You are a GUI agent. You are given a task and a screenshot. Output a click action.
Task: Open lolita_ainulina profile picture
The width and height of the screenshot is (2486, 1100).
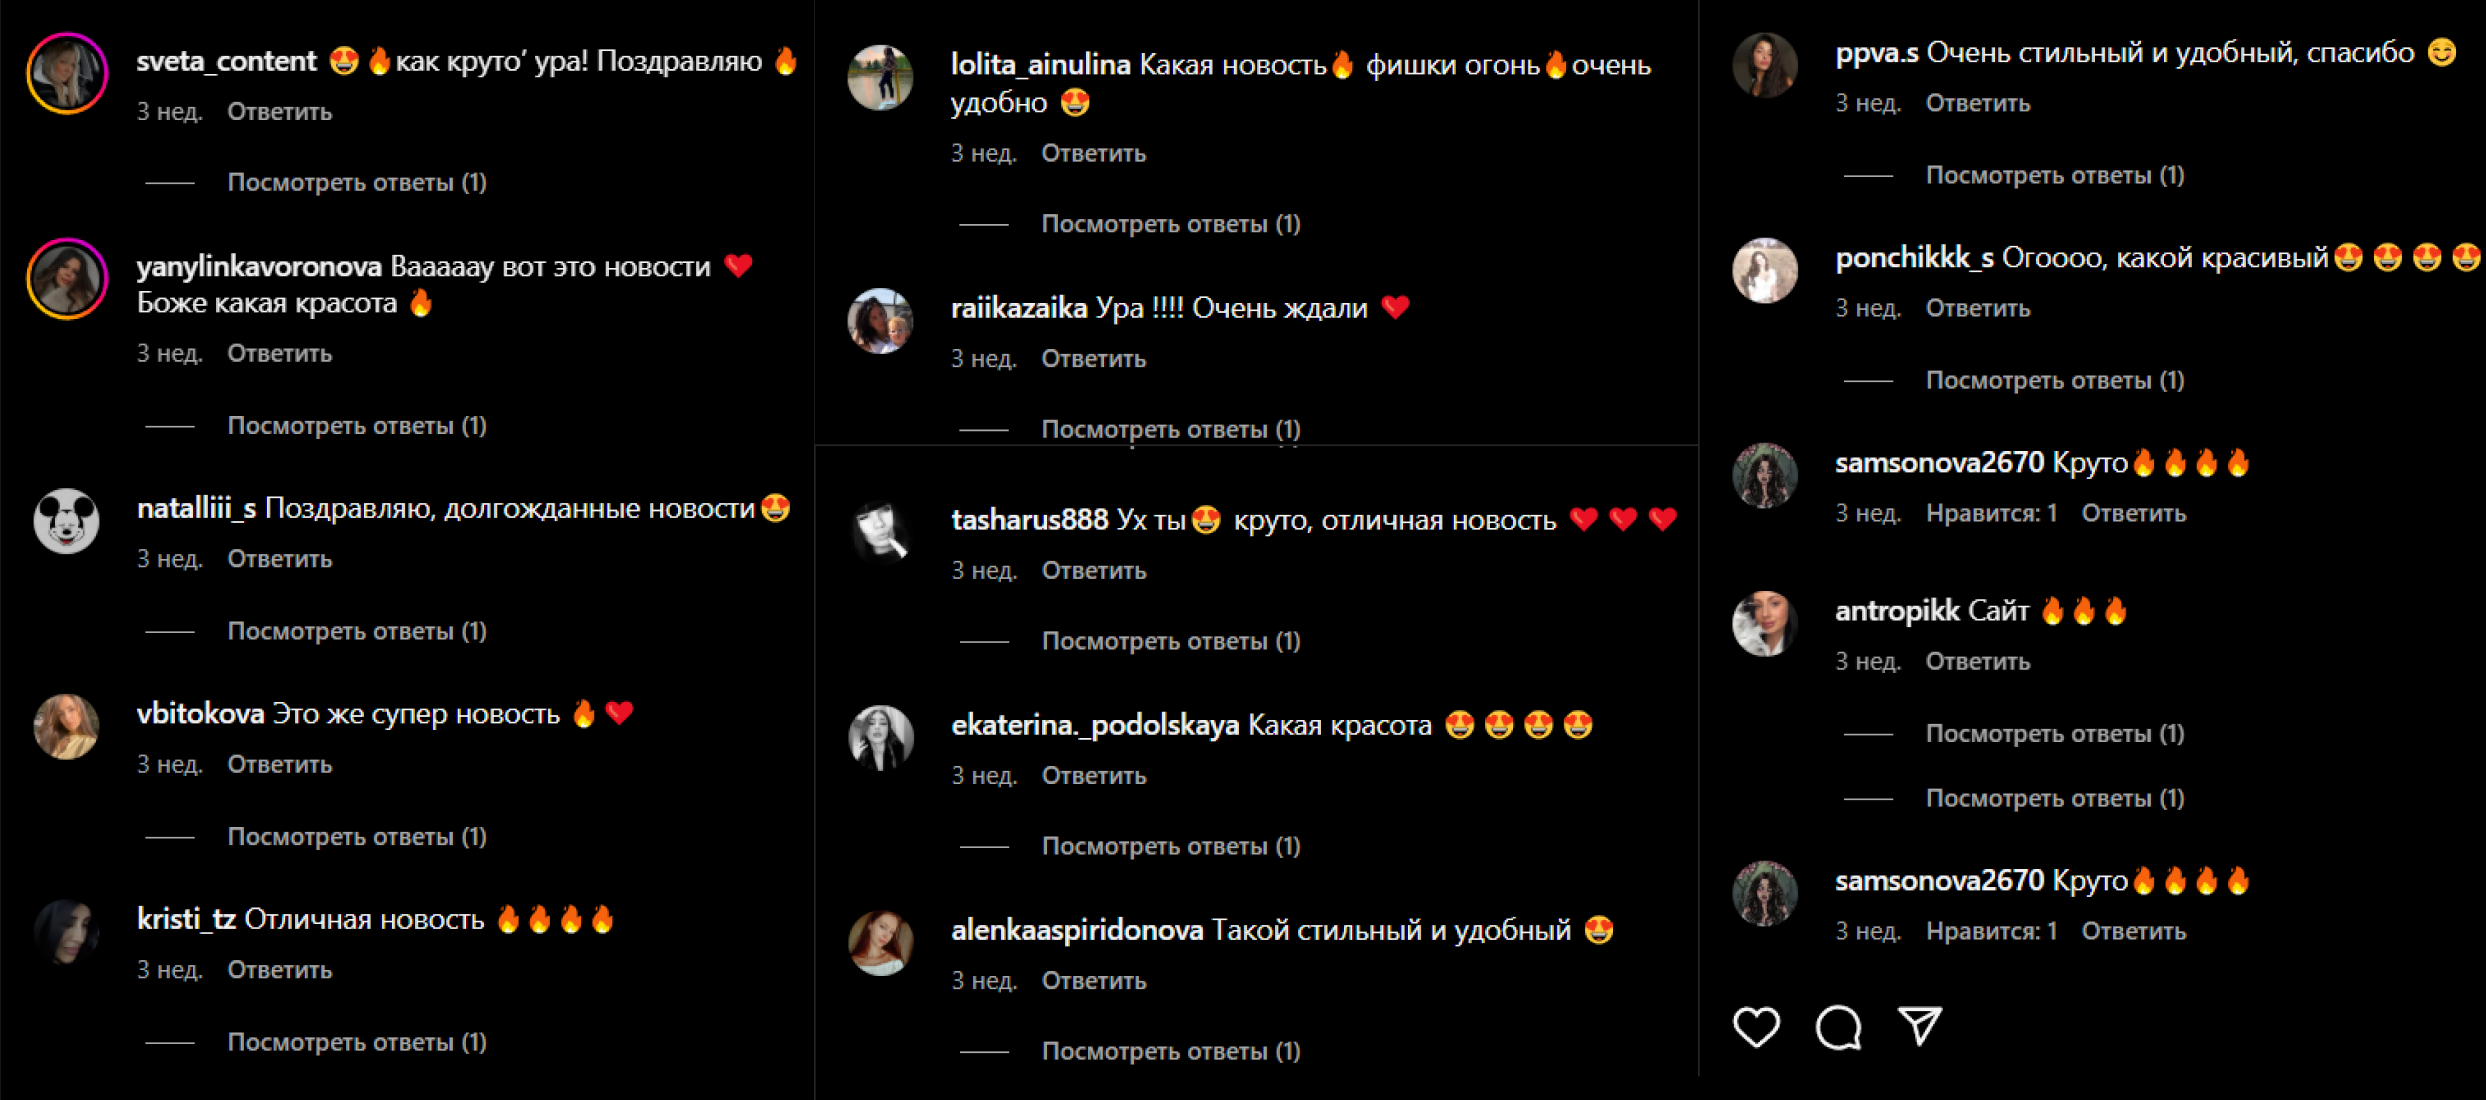click(881, 77)
